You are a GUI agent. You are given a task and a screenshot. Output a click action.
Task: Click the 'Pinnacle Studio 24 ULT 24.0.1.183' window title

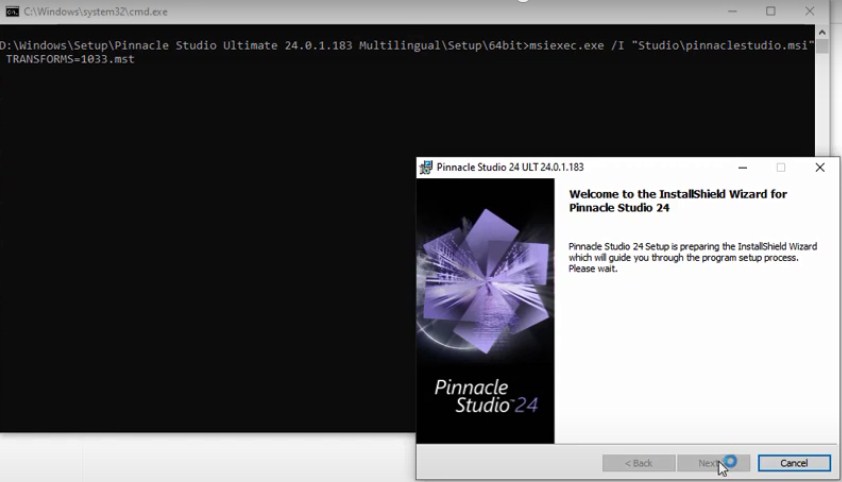pos(510,167)
